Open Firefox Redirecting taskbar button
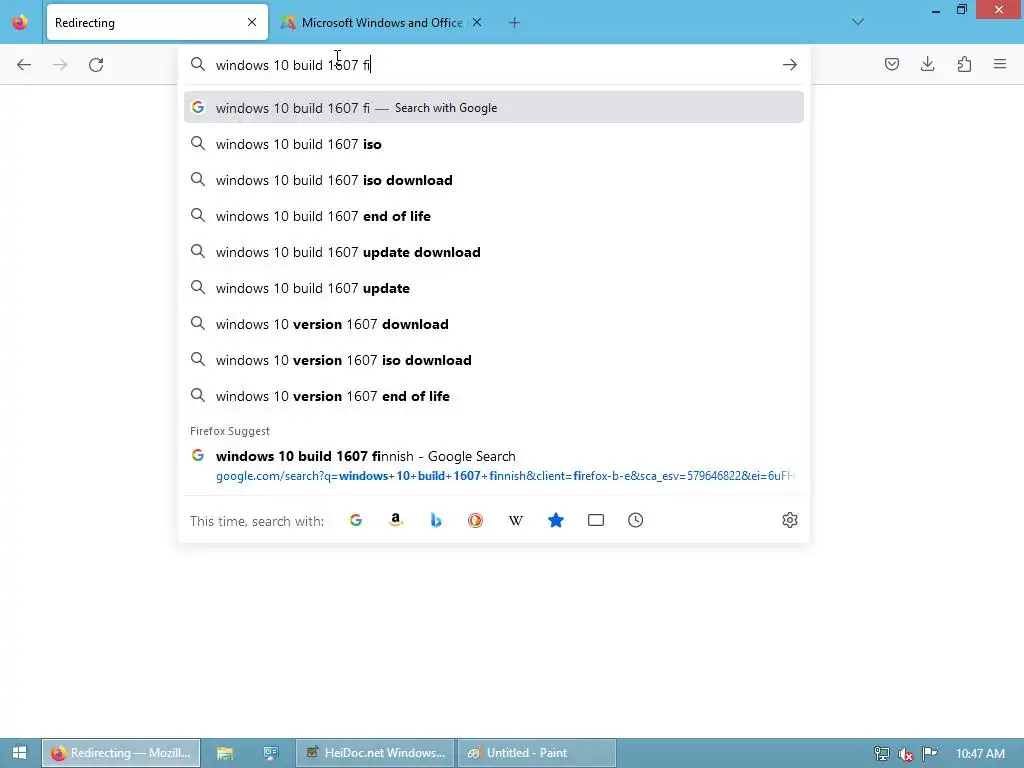1024x768 pixels. tap(121, 753)
